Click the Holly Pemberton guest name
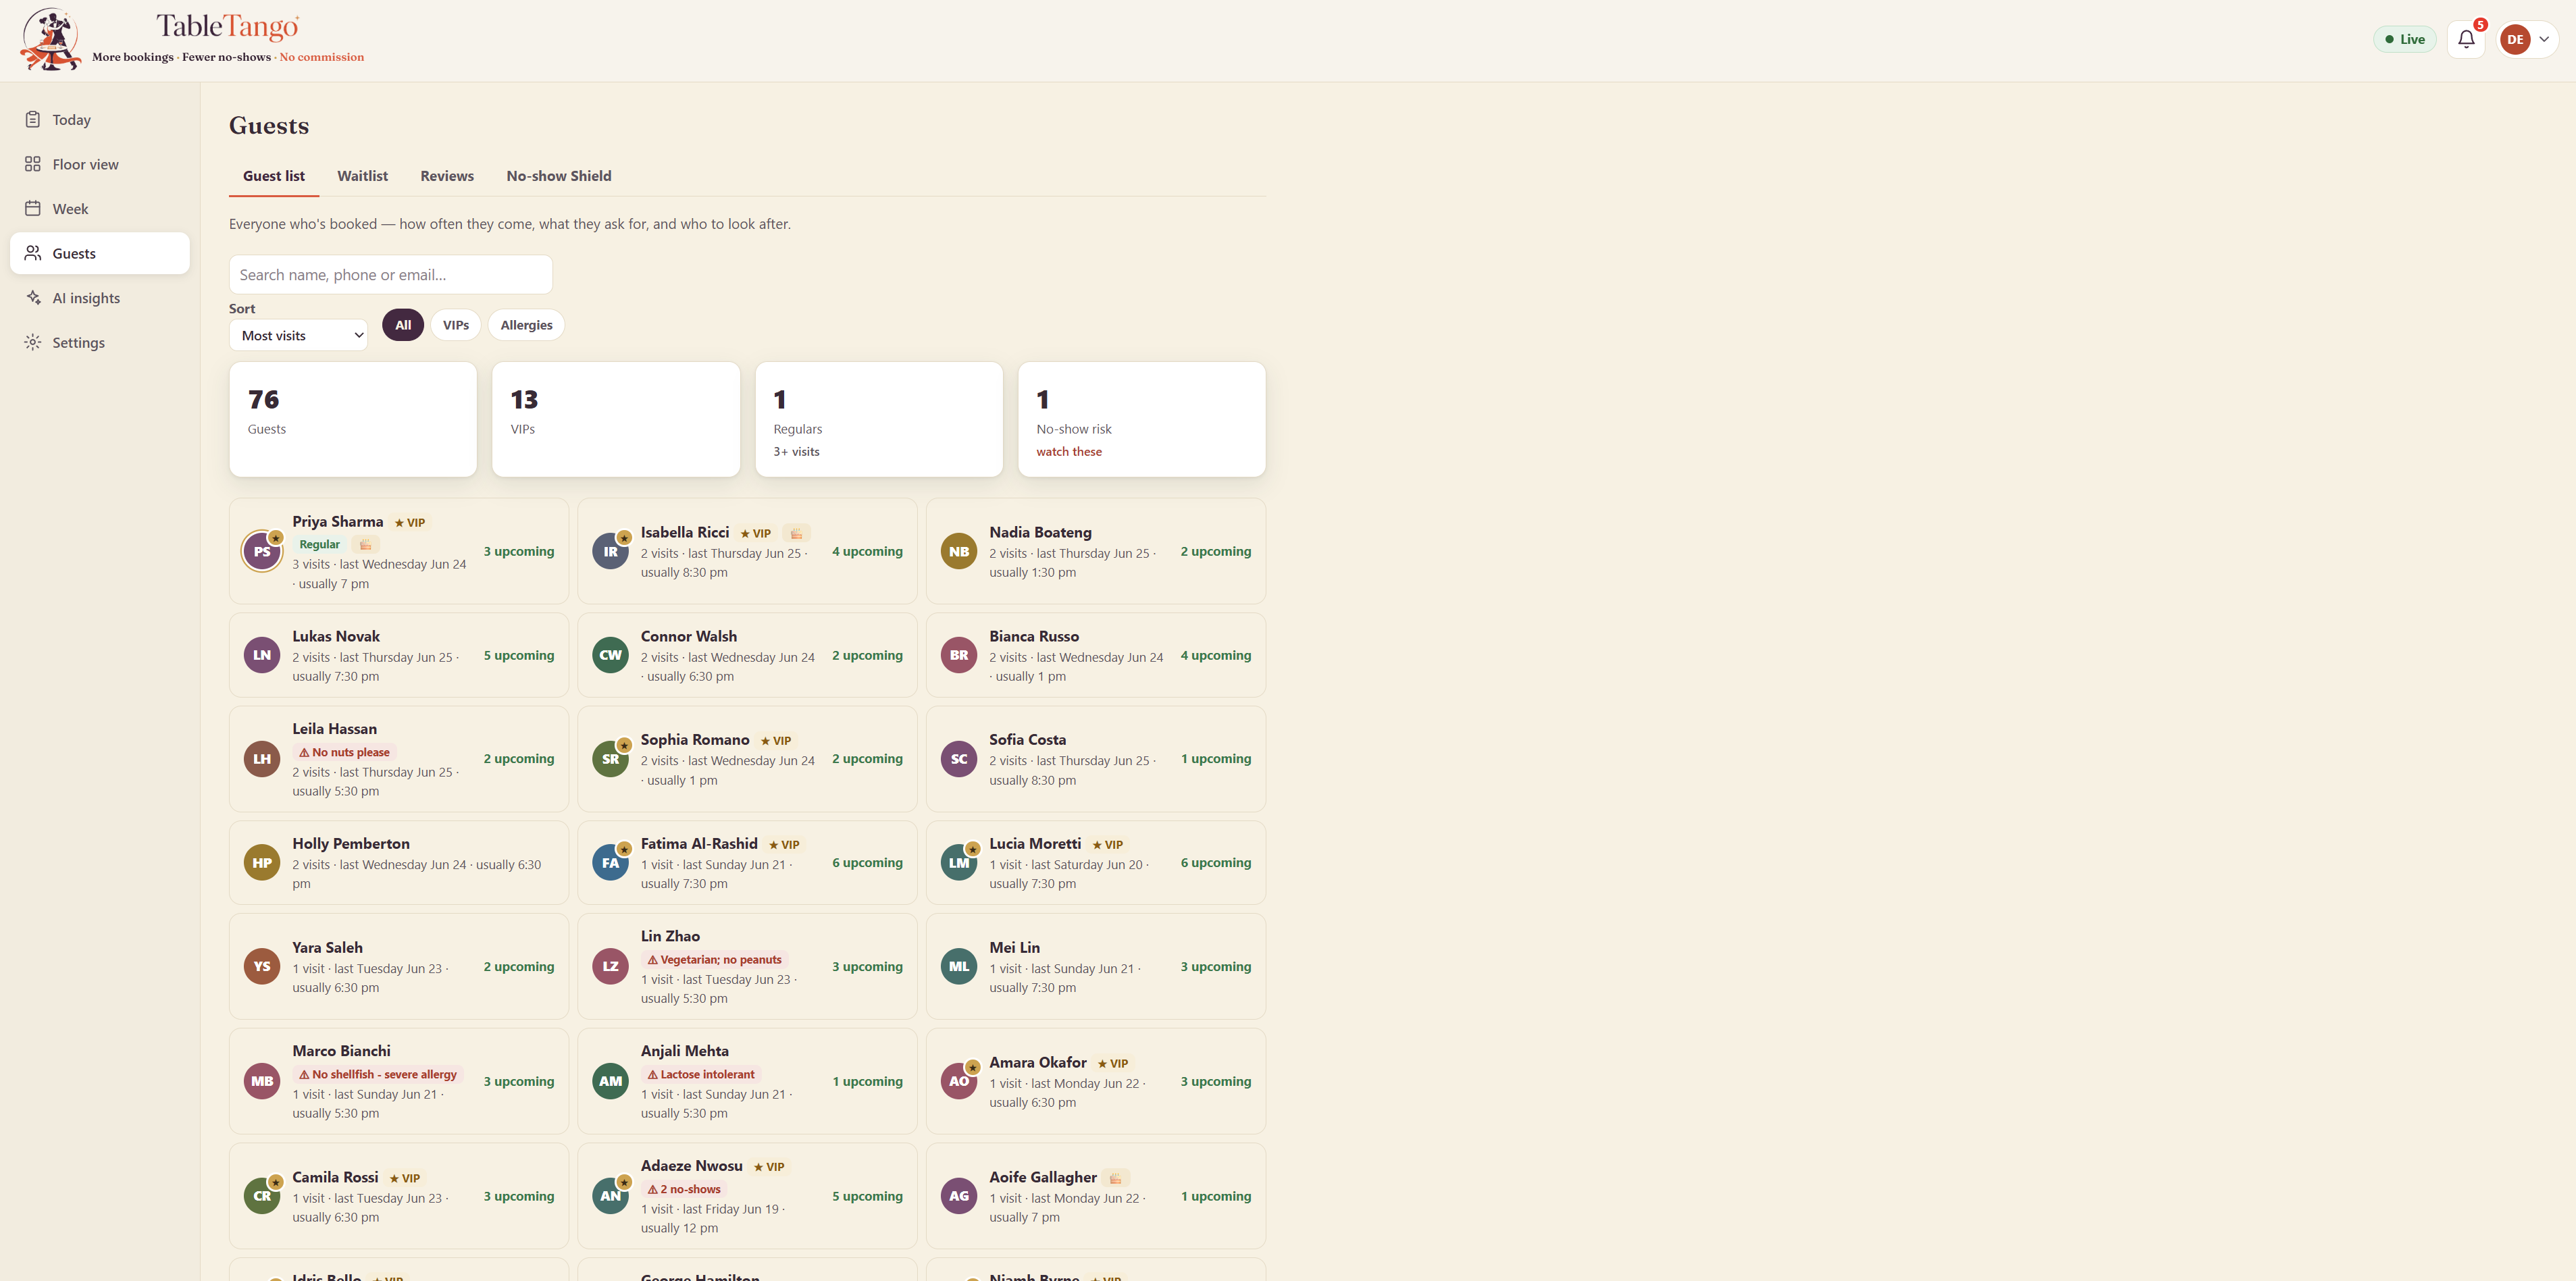This screenshot has width=2576, height=1281. [351, 843]
